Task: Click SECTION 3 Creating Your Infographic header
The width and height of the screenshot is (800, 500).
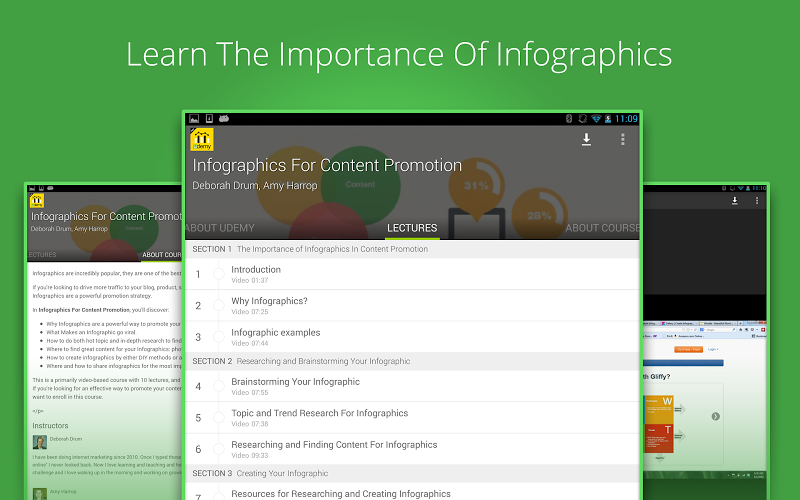Action: pyautogui.click(x=412, y=473)
